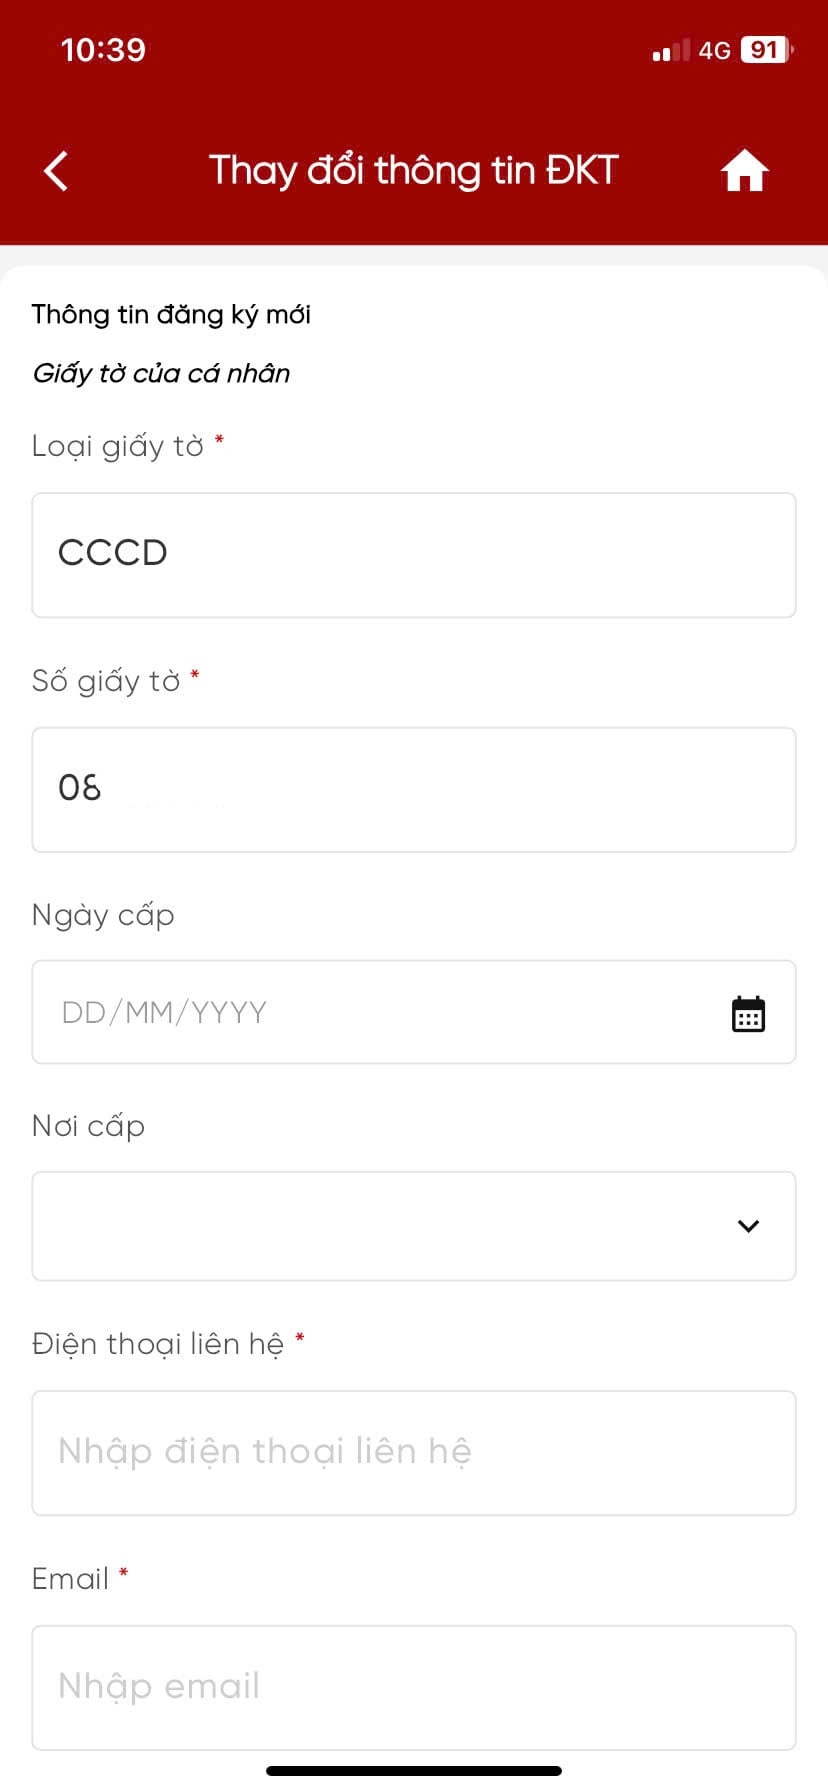
Task: Focus the Ngày cấp DD/MM/YYYY field
Action: (414, 1012)
